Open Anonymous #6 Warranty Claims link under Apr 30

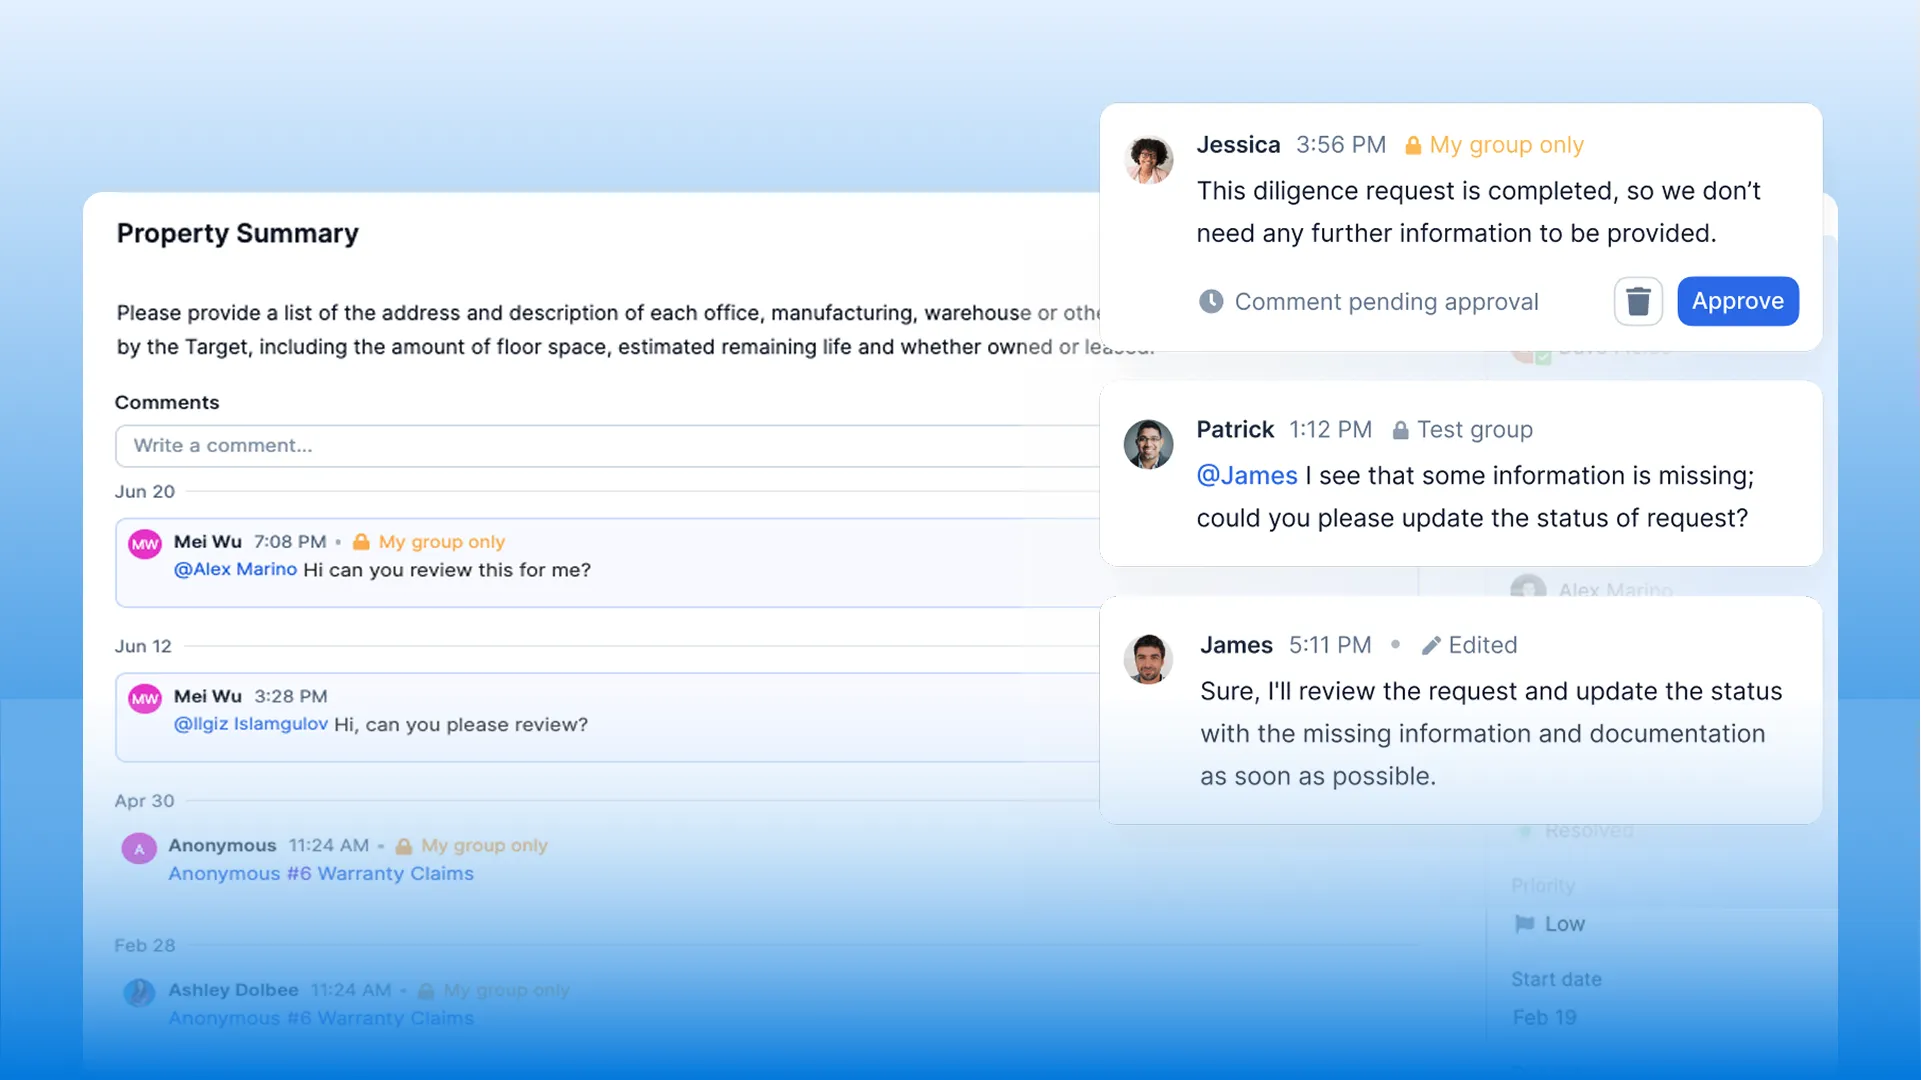coord(320,874)
